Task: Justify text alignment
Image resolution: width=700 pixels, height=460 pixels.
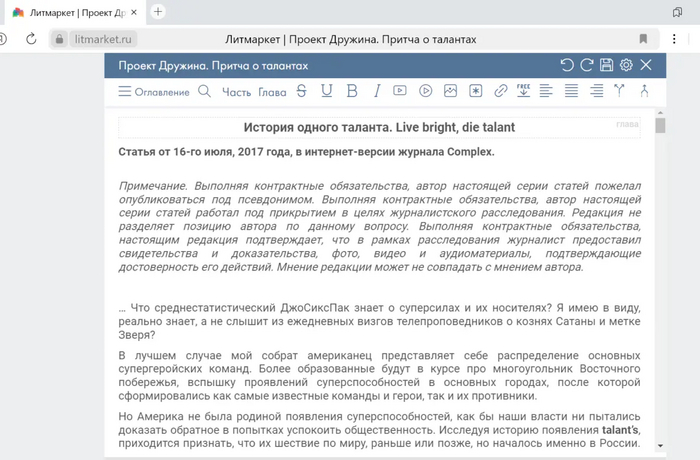Action: click(x=571, y=91)
